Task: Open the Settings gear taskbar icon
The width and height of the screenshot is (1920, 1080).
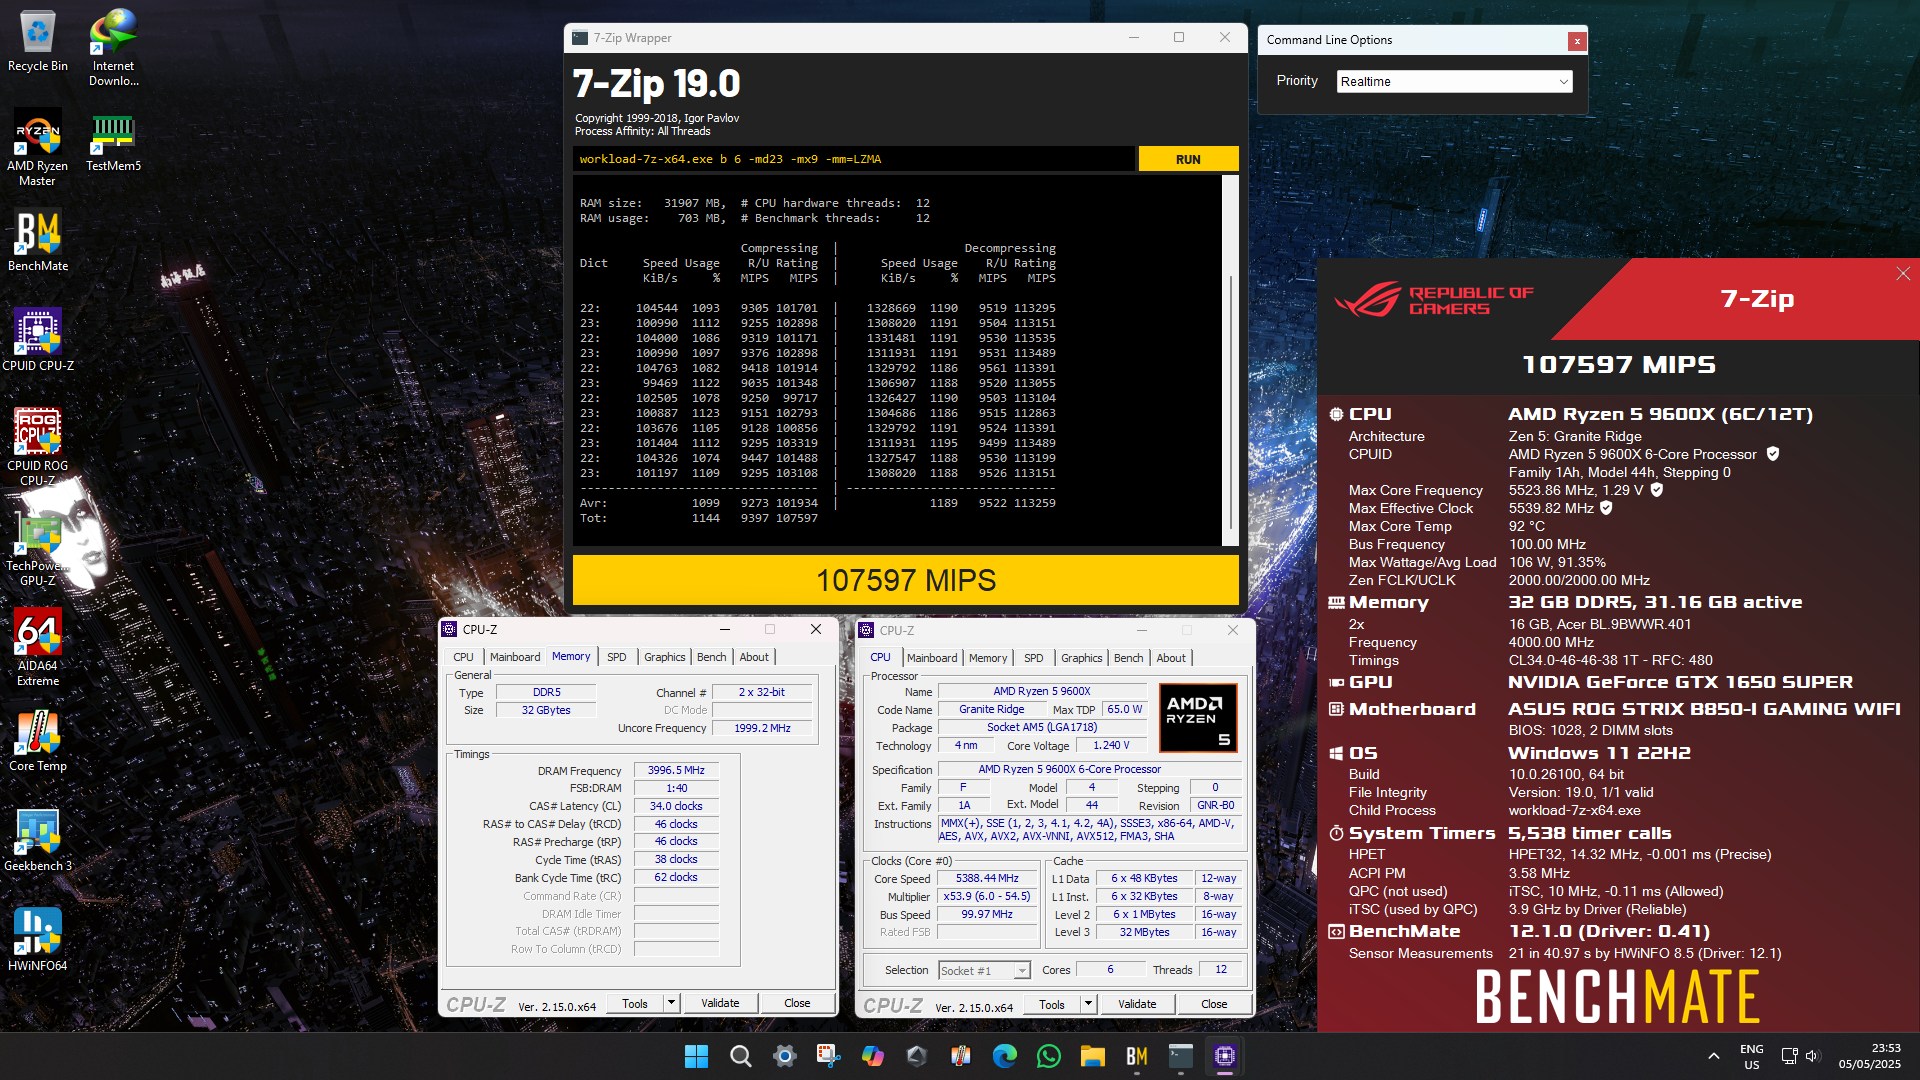Action: click(784, 1056)
